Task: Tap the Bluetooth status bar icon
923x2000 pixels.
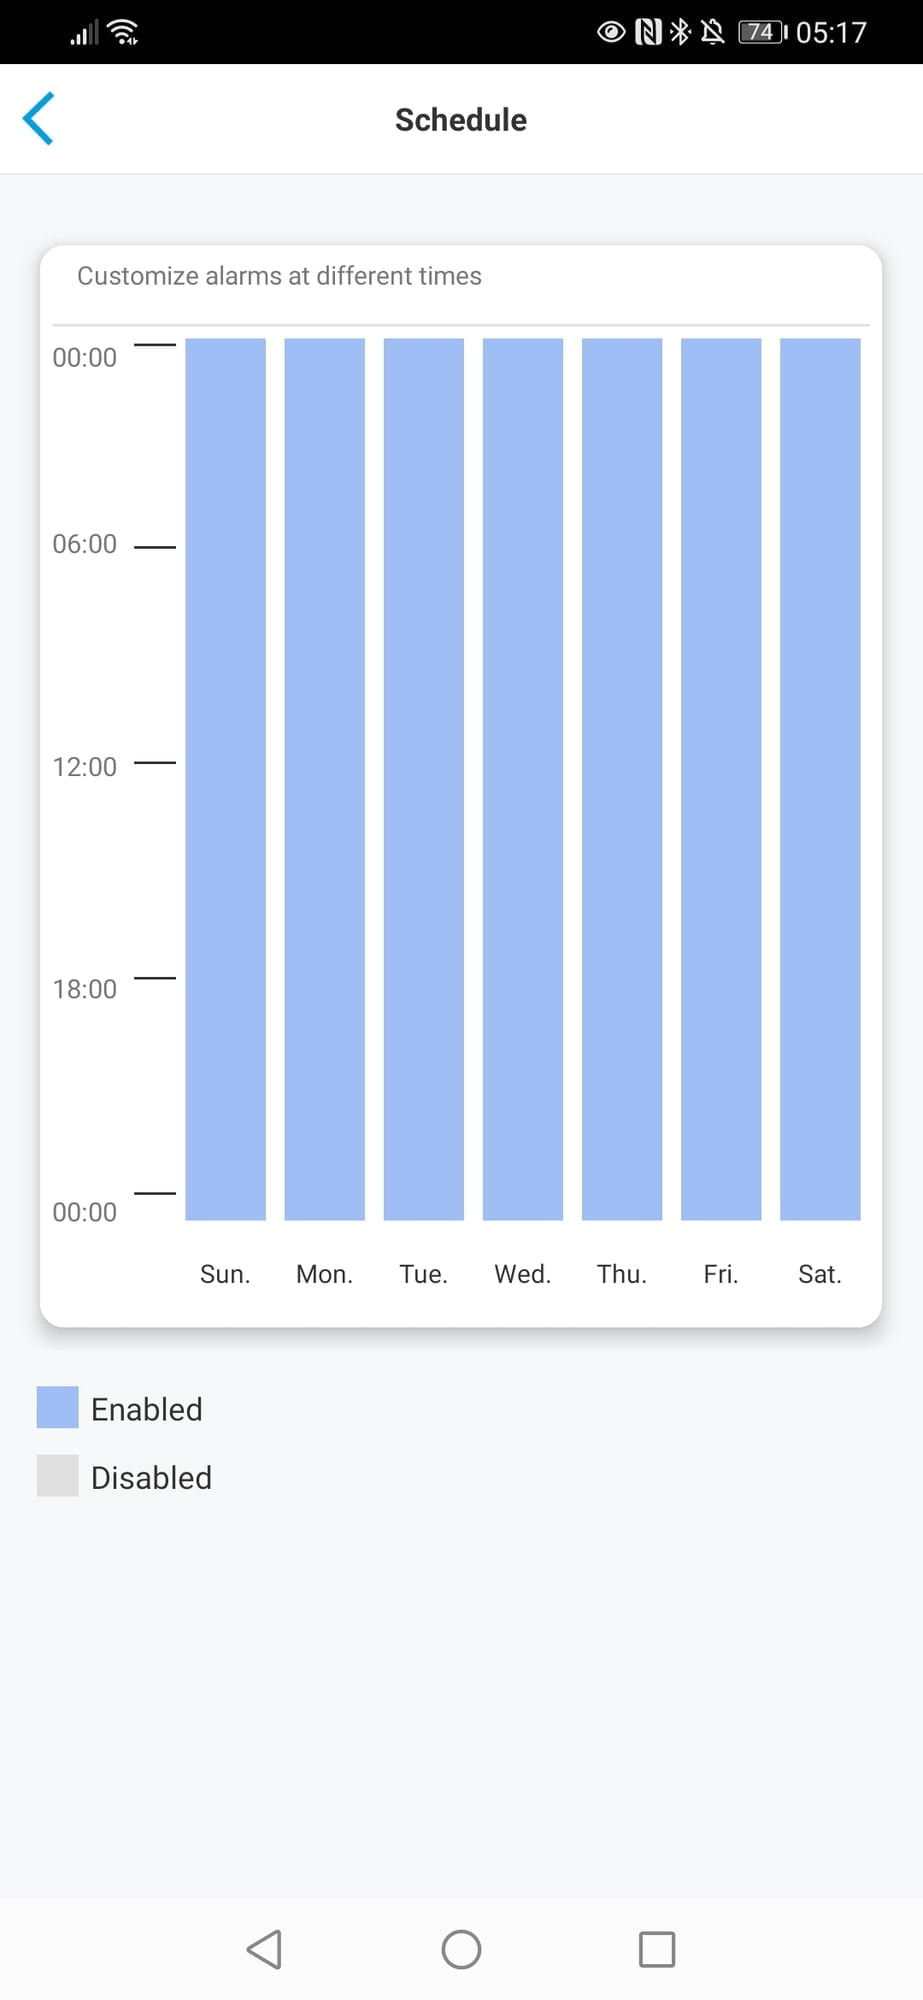Action: click(680, 32)
